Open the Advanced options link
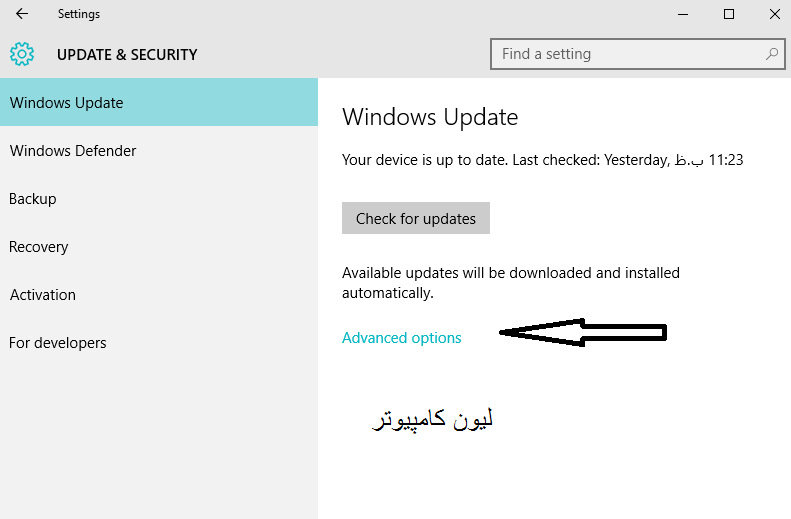 tap(402, 338)
